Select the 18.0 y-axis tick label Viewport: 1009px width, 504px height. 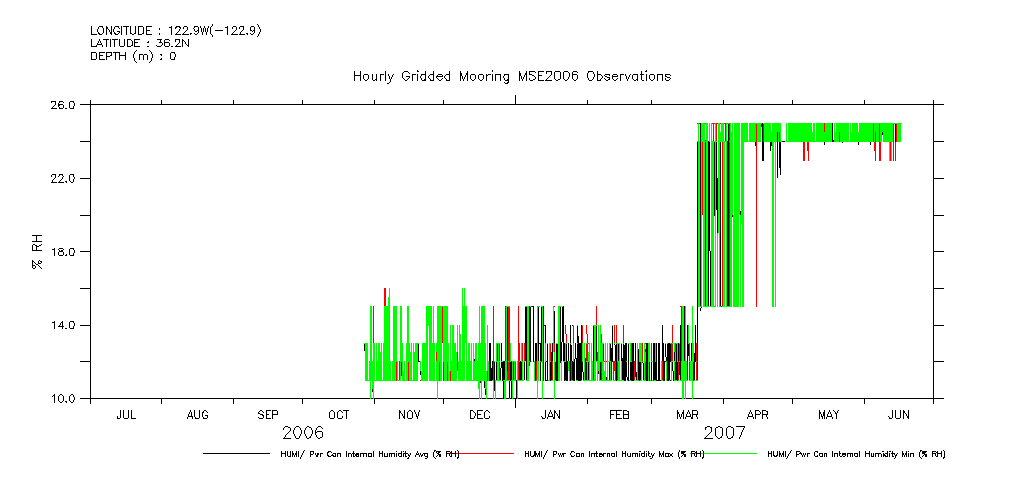coord(64,252)
